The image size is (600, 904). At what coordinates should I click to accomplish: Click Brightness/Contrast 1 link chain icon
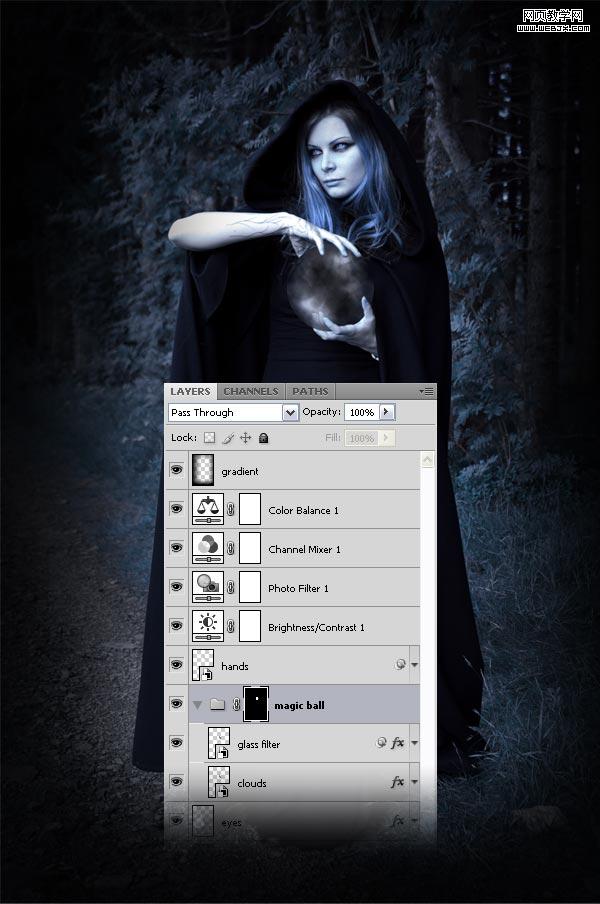point(231,626)
